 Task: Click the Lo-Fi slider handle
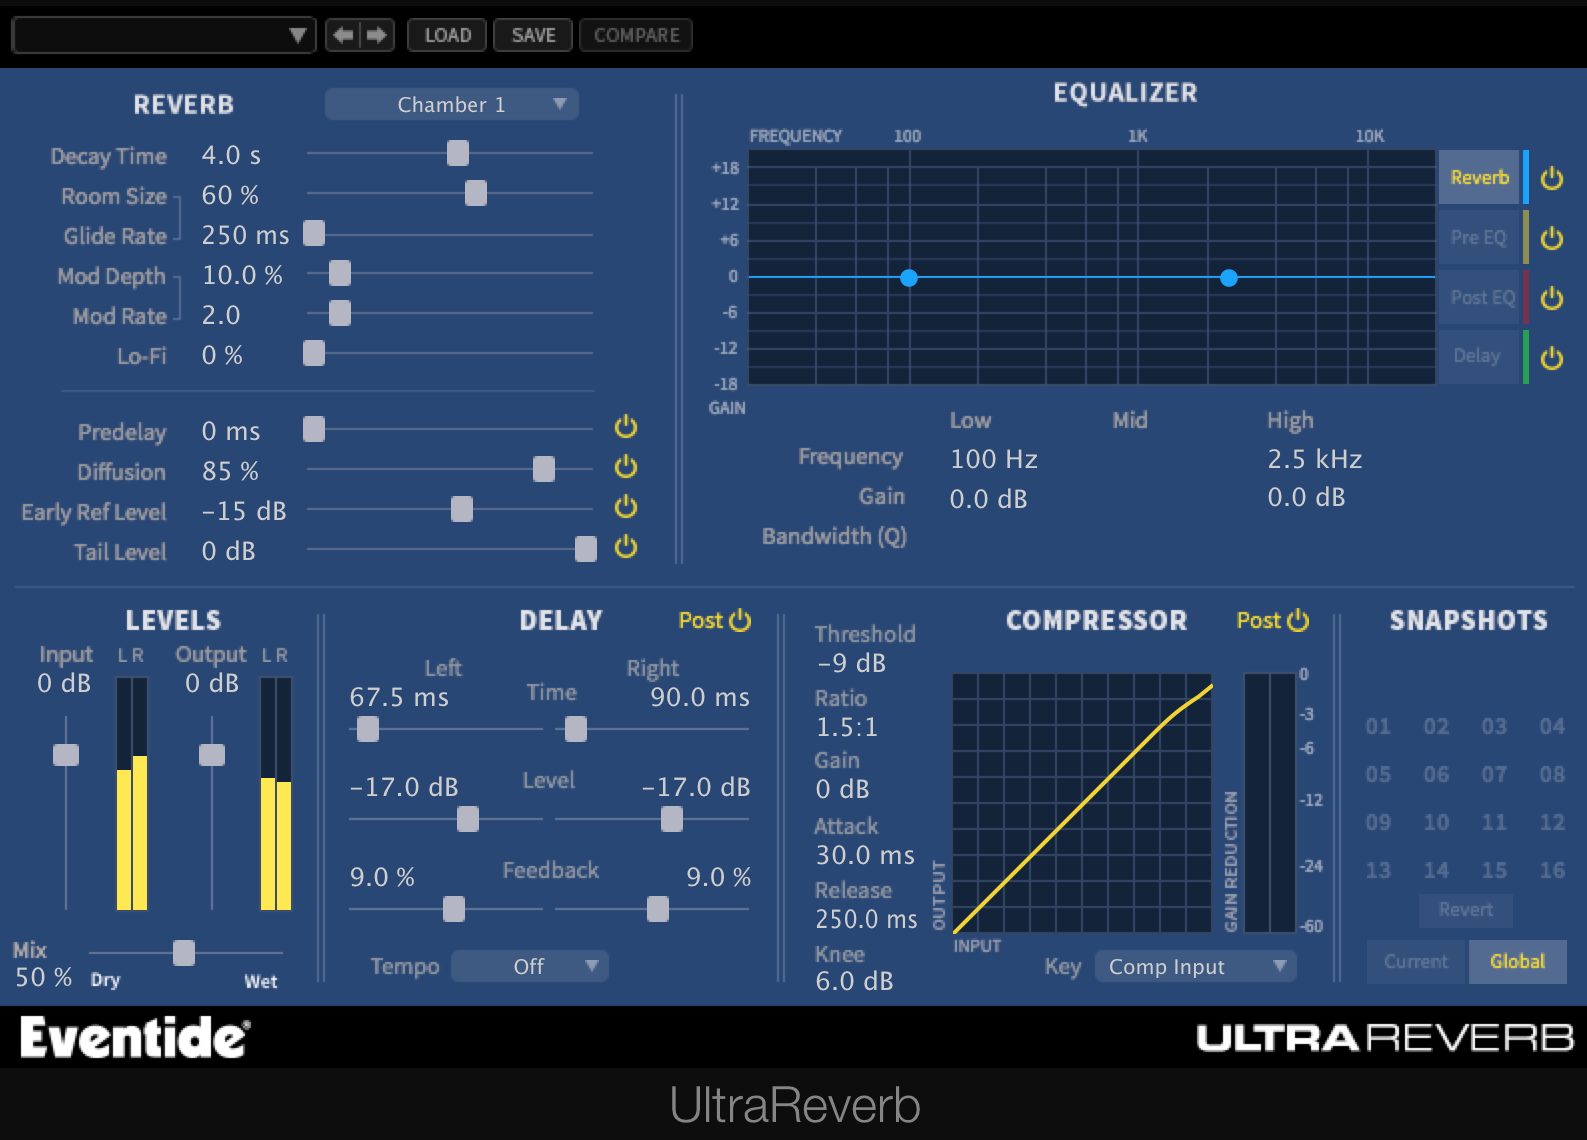[314, 353]
